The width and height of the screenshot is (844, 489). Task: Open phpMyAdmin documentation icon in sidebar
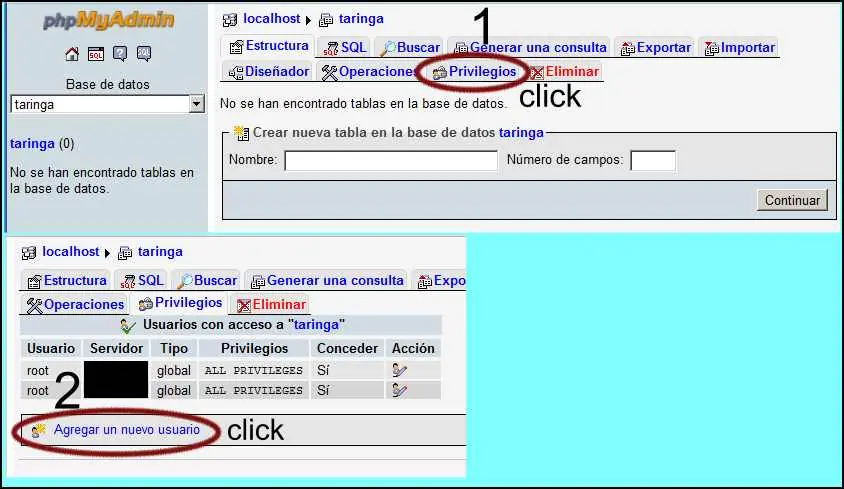120,54
